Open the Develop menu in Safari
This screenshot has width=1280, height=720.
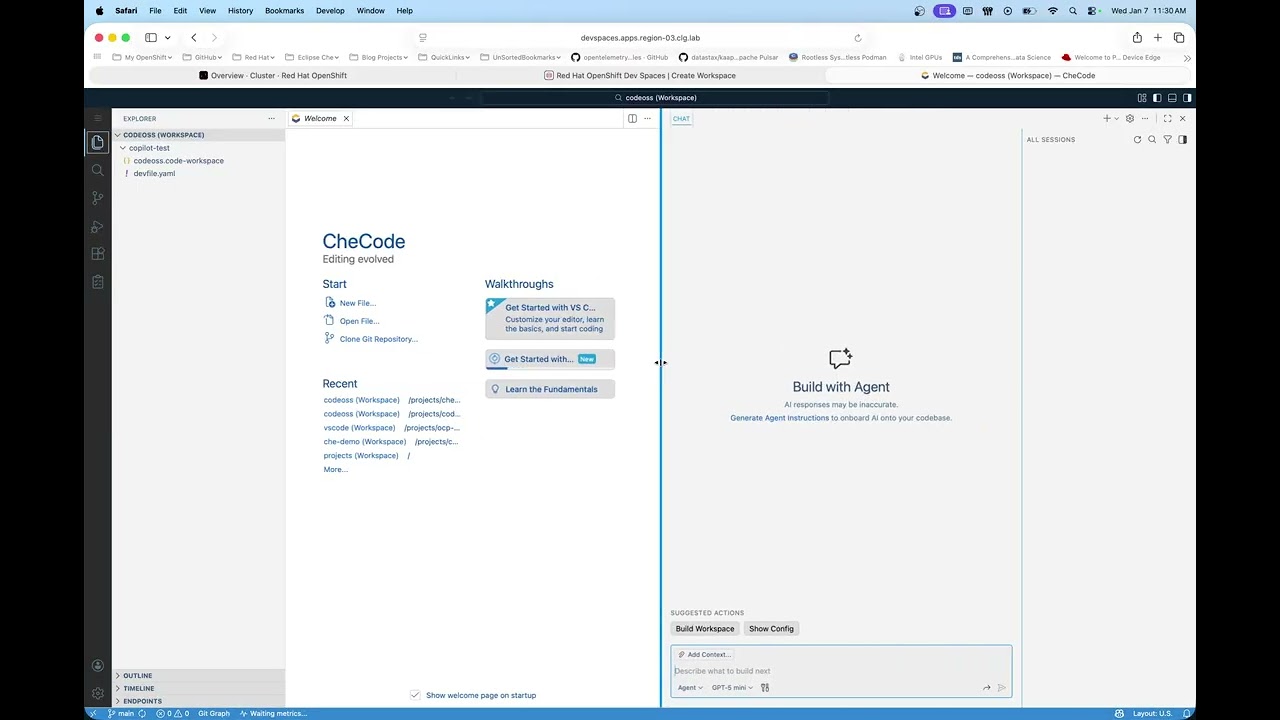point(330,11)
